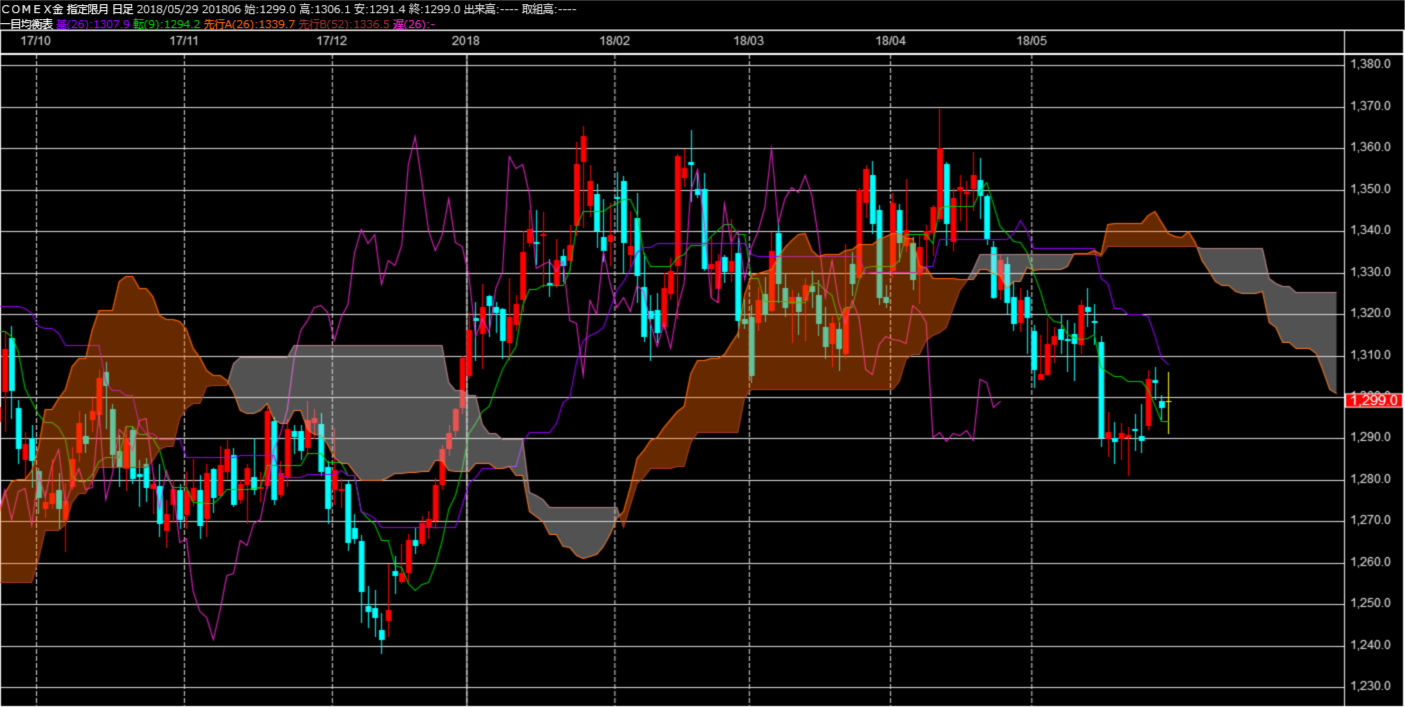Click the 出来高 volume label

pyautogui.click(x=491, y=8)
